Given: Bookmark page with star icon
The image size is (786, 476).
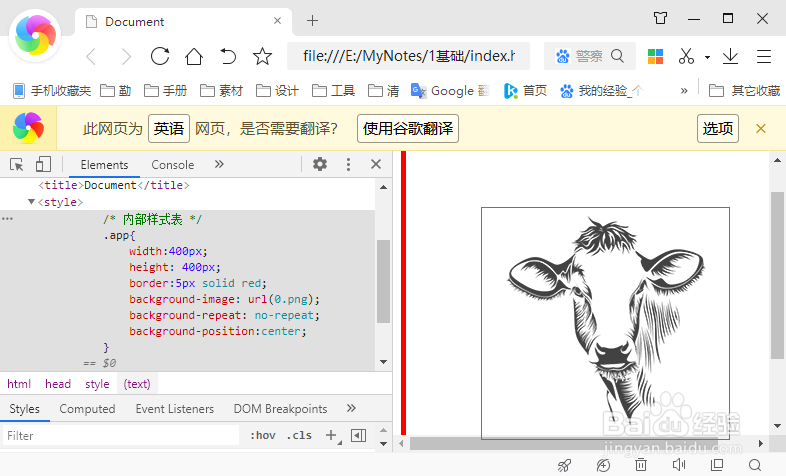Looking at the screenshot, I should 262,56.
